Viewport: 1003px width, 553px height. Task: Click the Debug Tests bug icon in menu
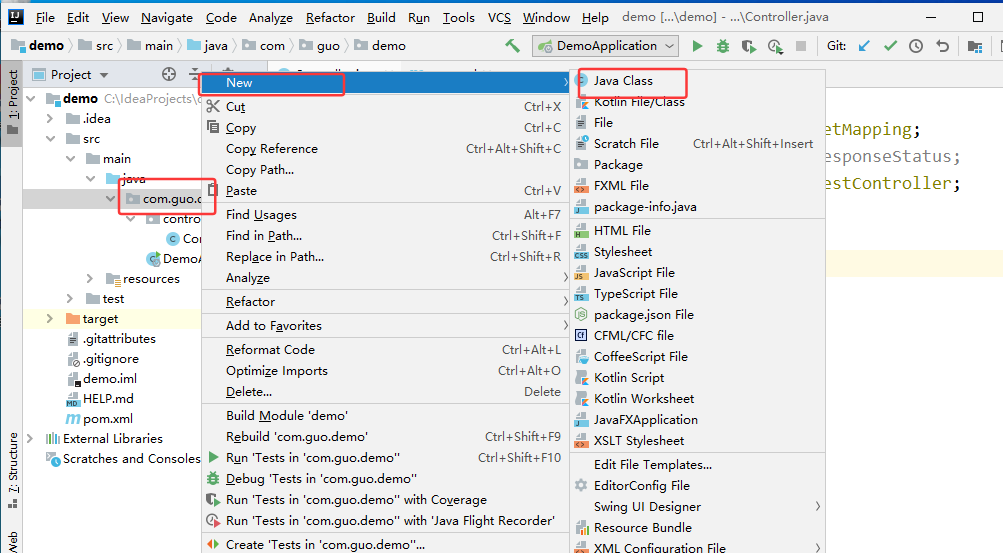pos(213,478)
